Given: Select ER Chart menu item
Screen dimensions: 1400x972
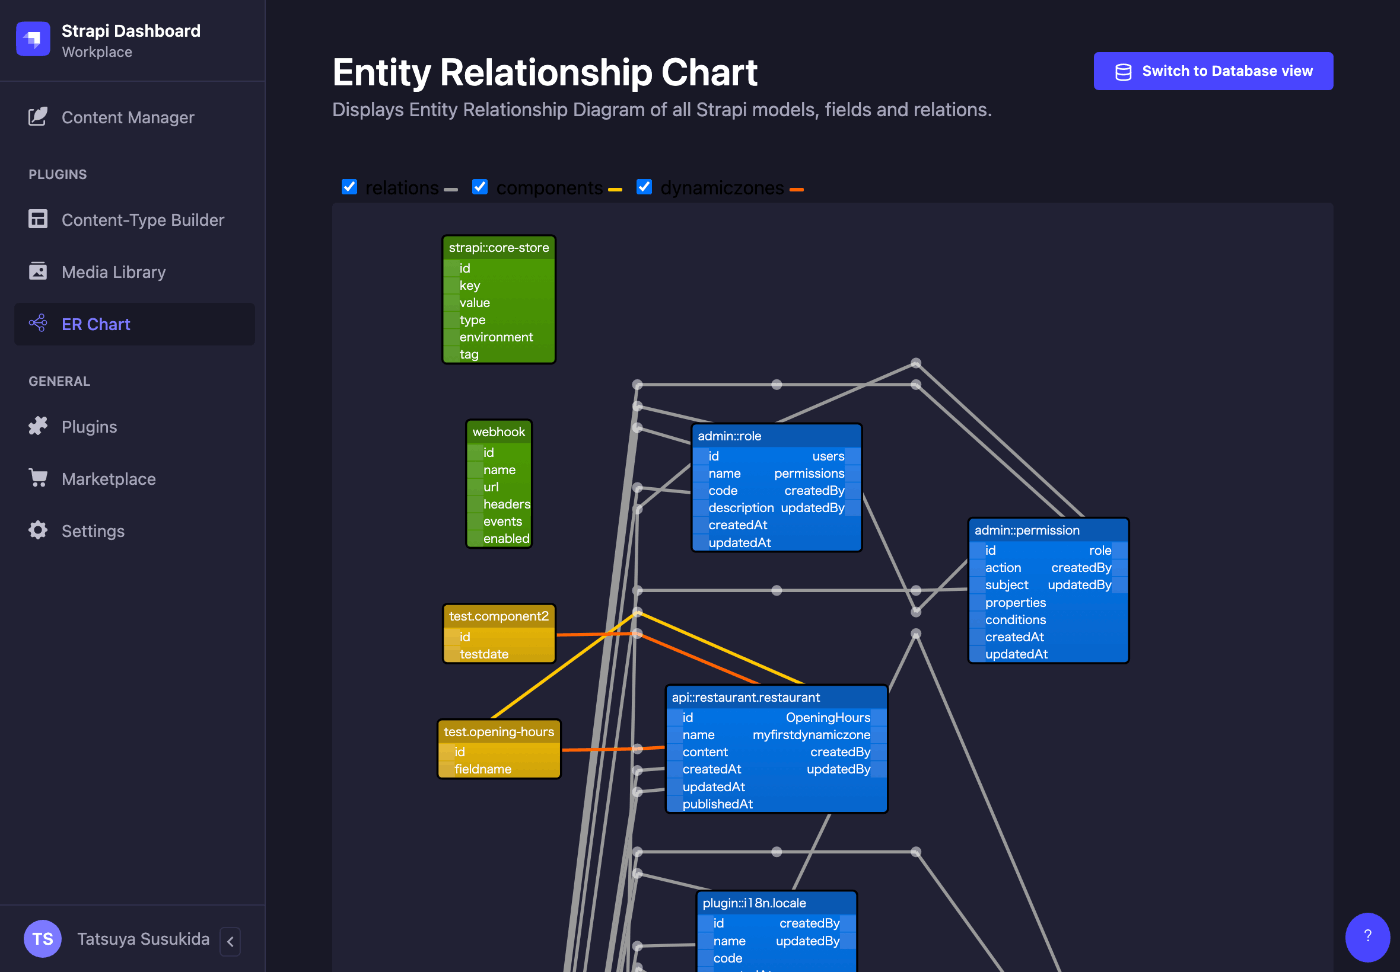Looking at the screenshot, I should pos(134,324).
